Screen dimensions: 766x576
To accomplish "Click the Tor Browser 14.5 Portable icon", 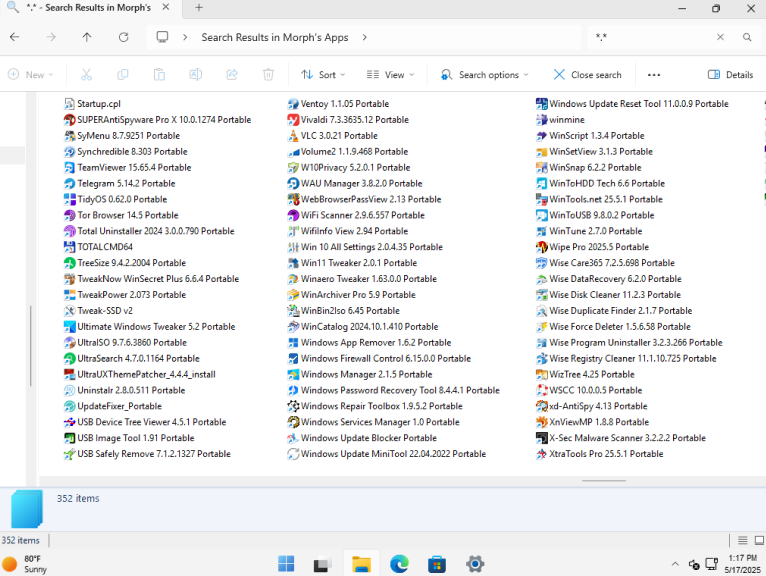I will tap(69, 215).
